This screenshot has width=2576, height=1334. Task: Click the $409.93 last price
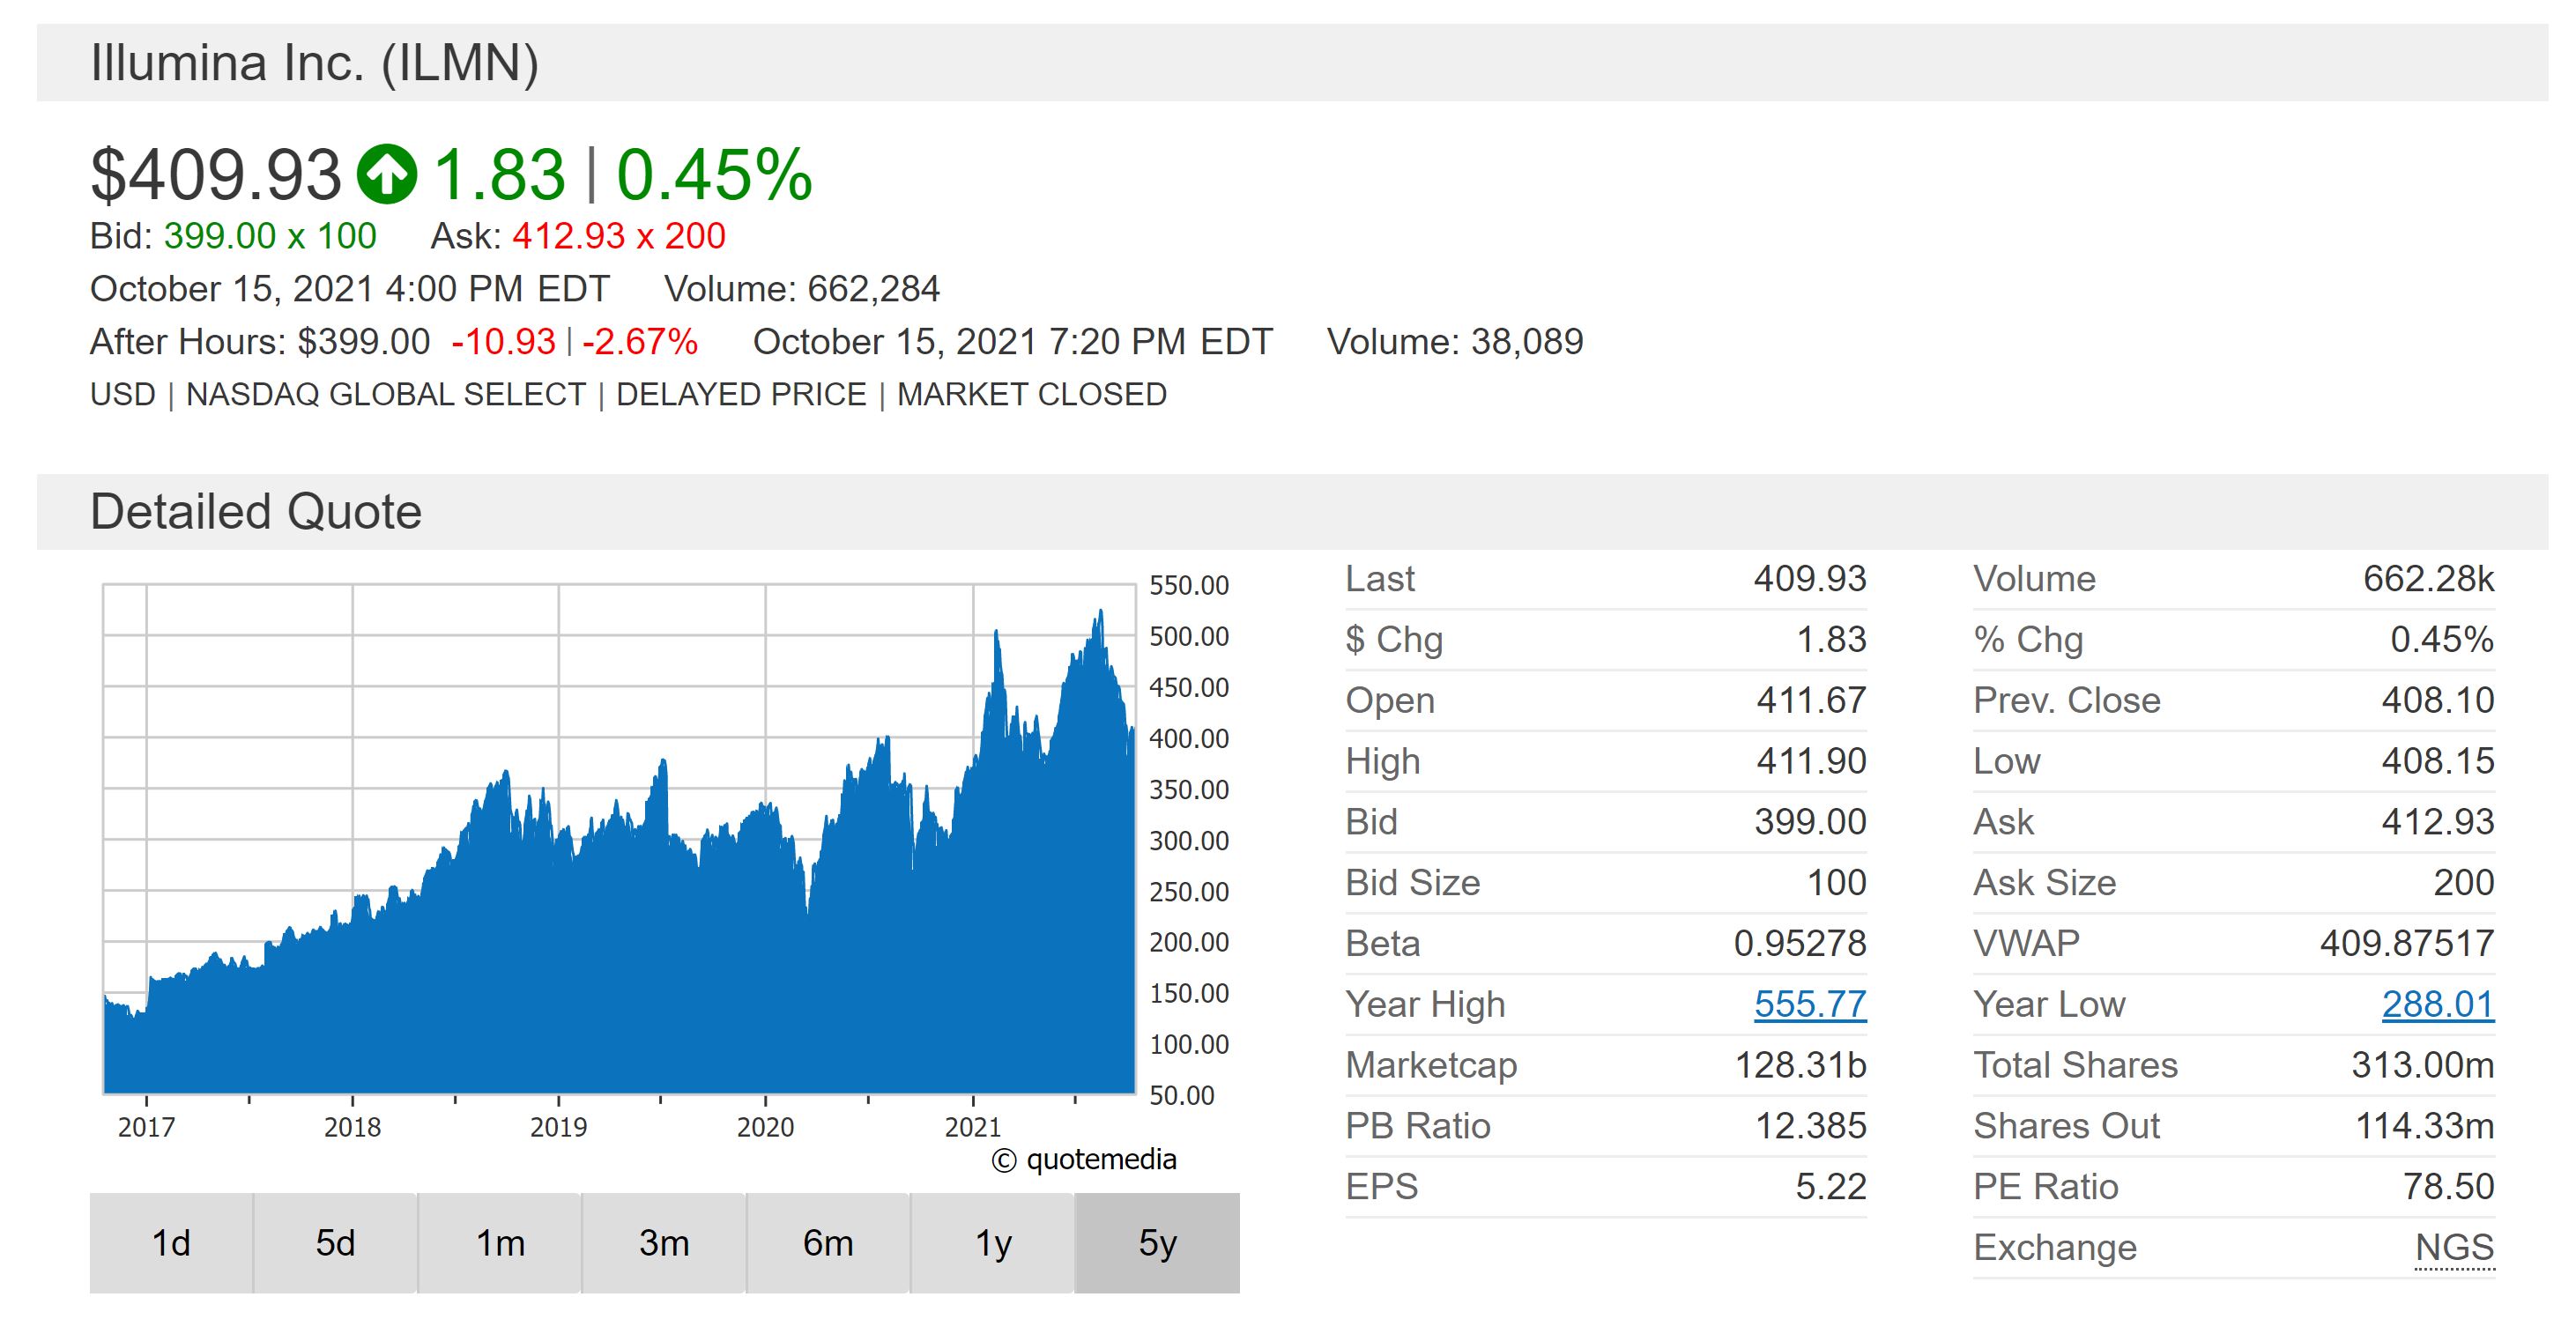(216, 175)
